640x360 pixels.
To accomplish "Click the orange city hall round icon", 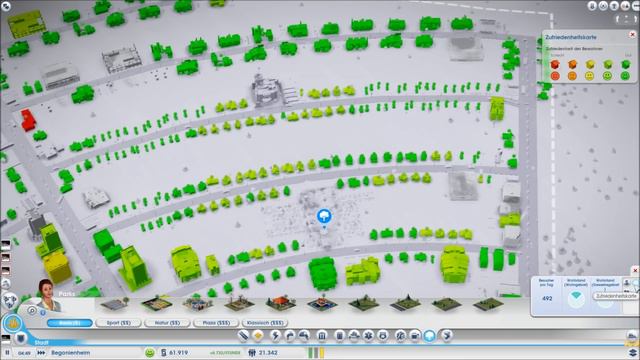I will (x=13, y=324).
